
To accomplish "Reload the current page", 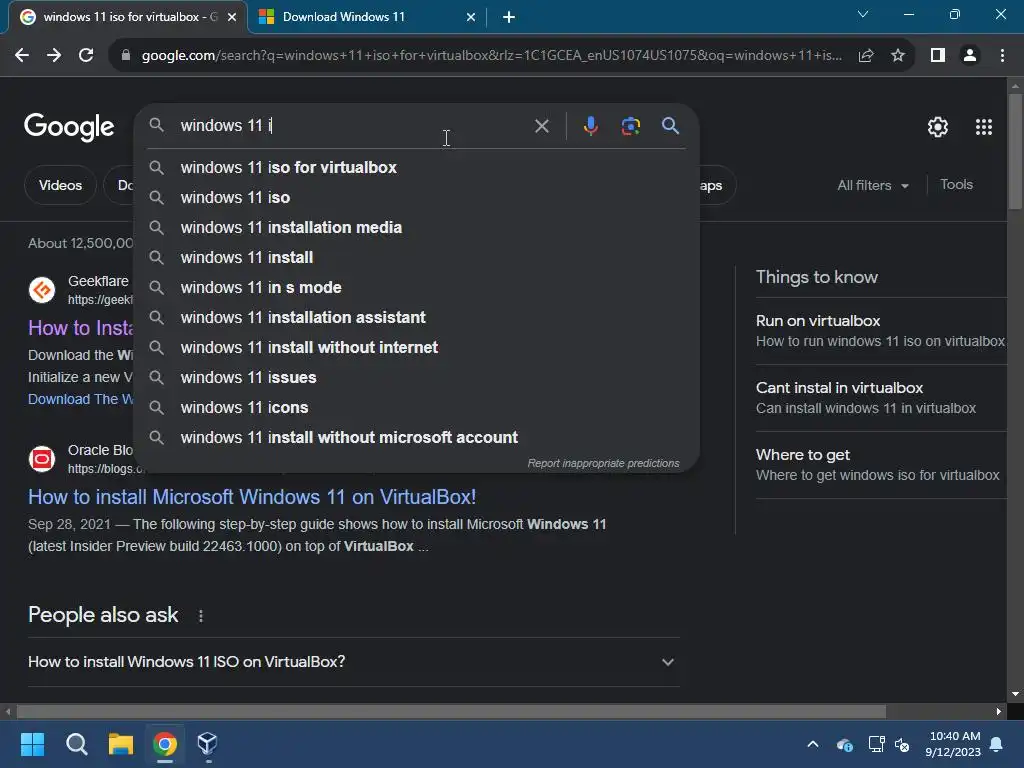I will 86,56.
